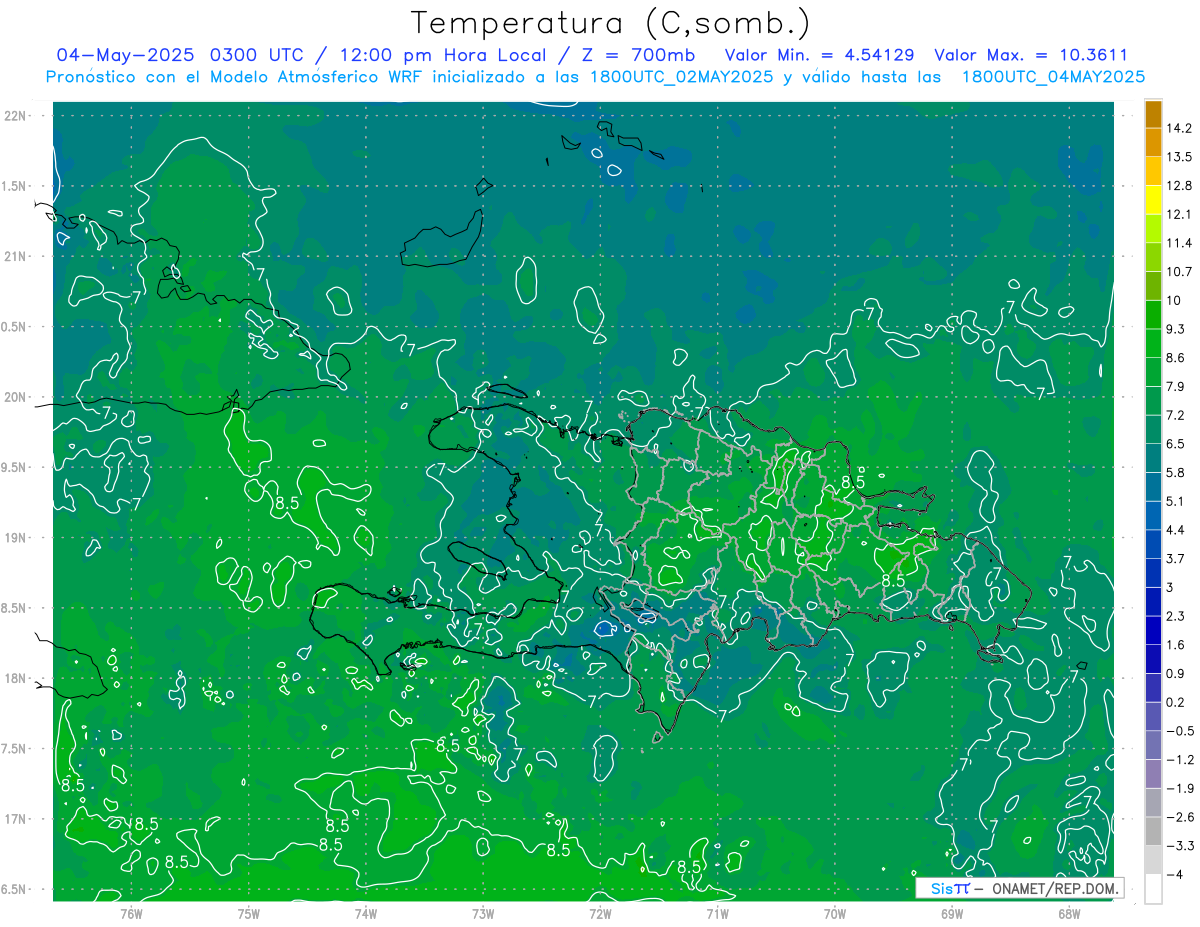Click the "69W" longitude axis label
The height and width of the screenshot is (927, 1200).
pyautogui.click(x=952, y=913)
